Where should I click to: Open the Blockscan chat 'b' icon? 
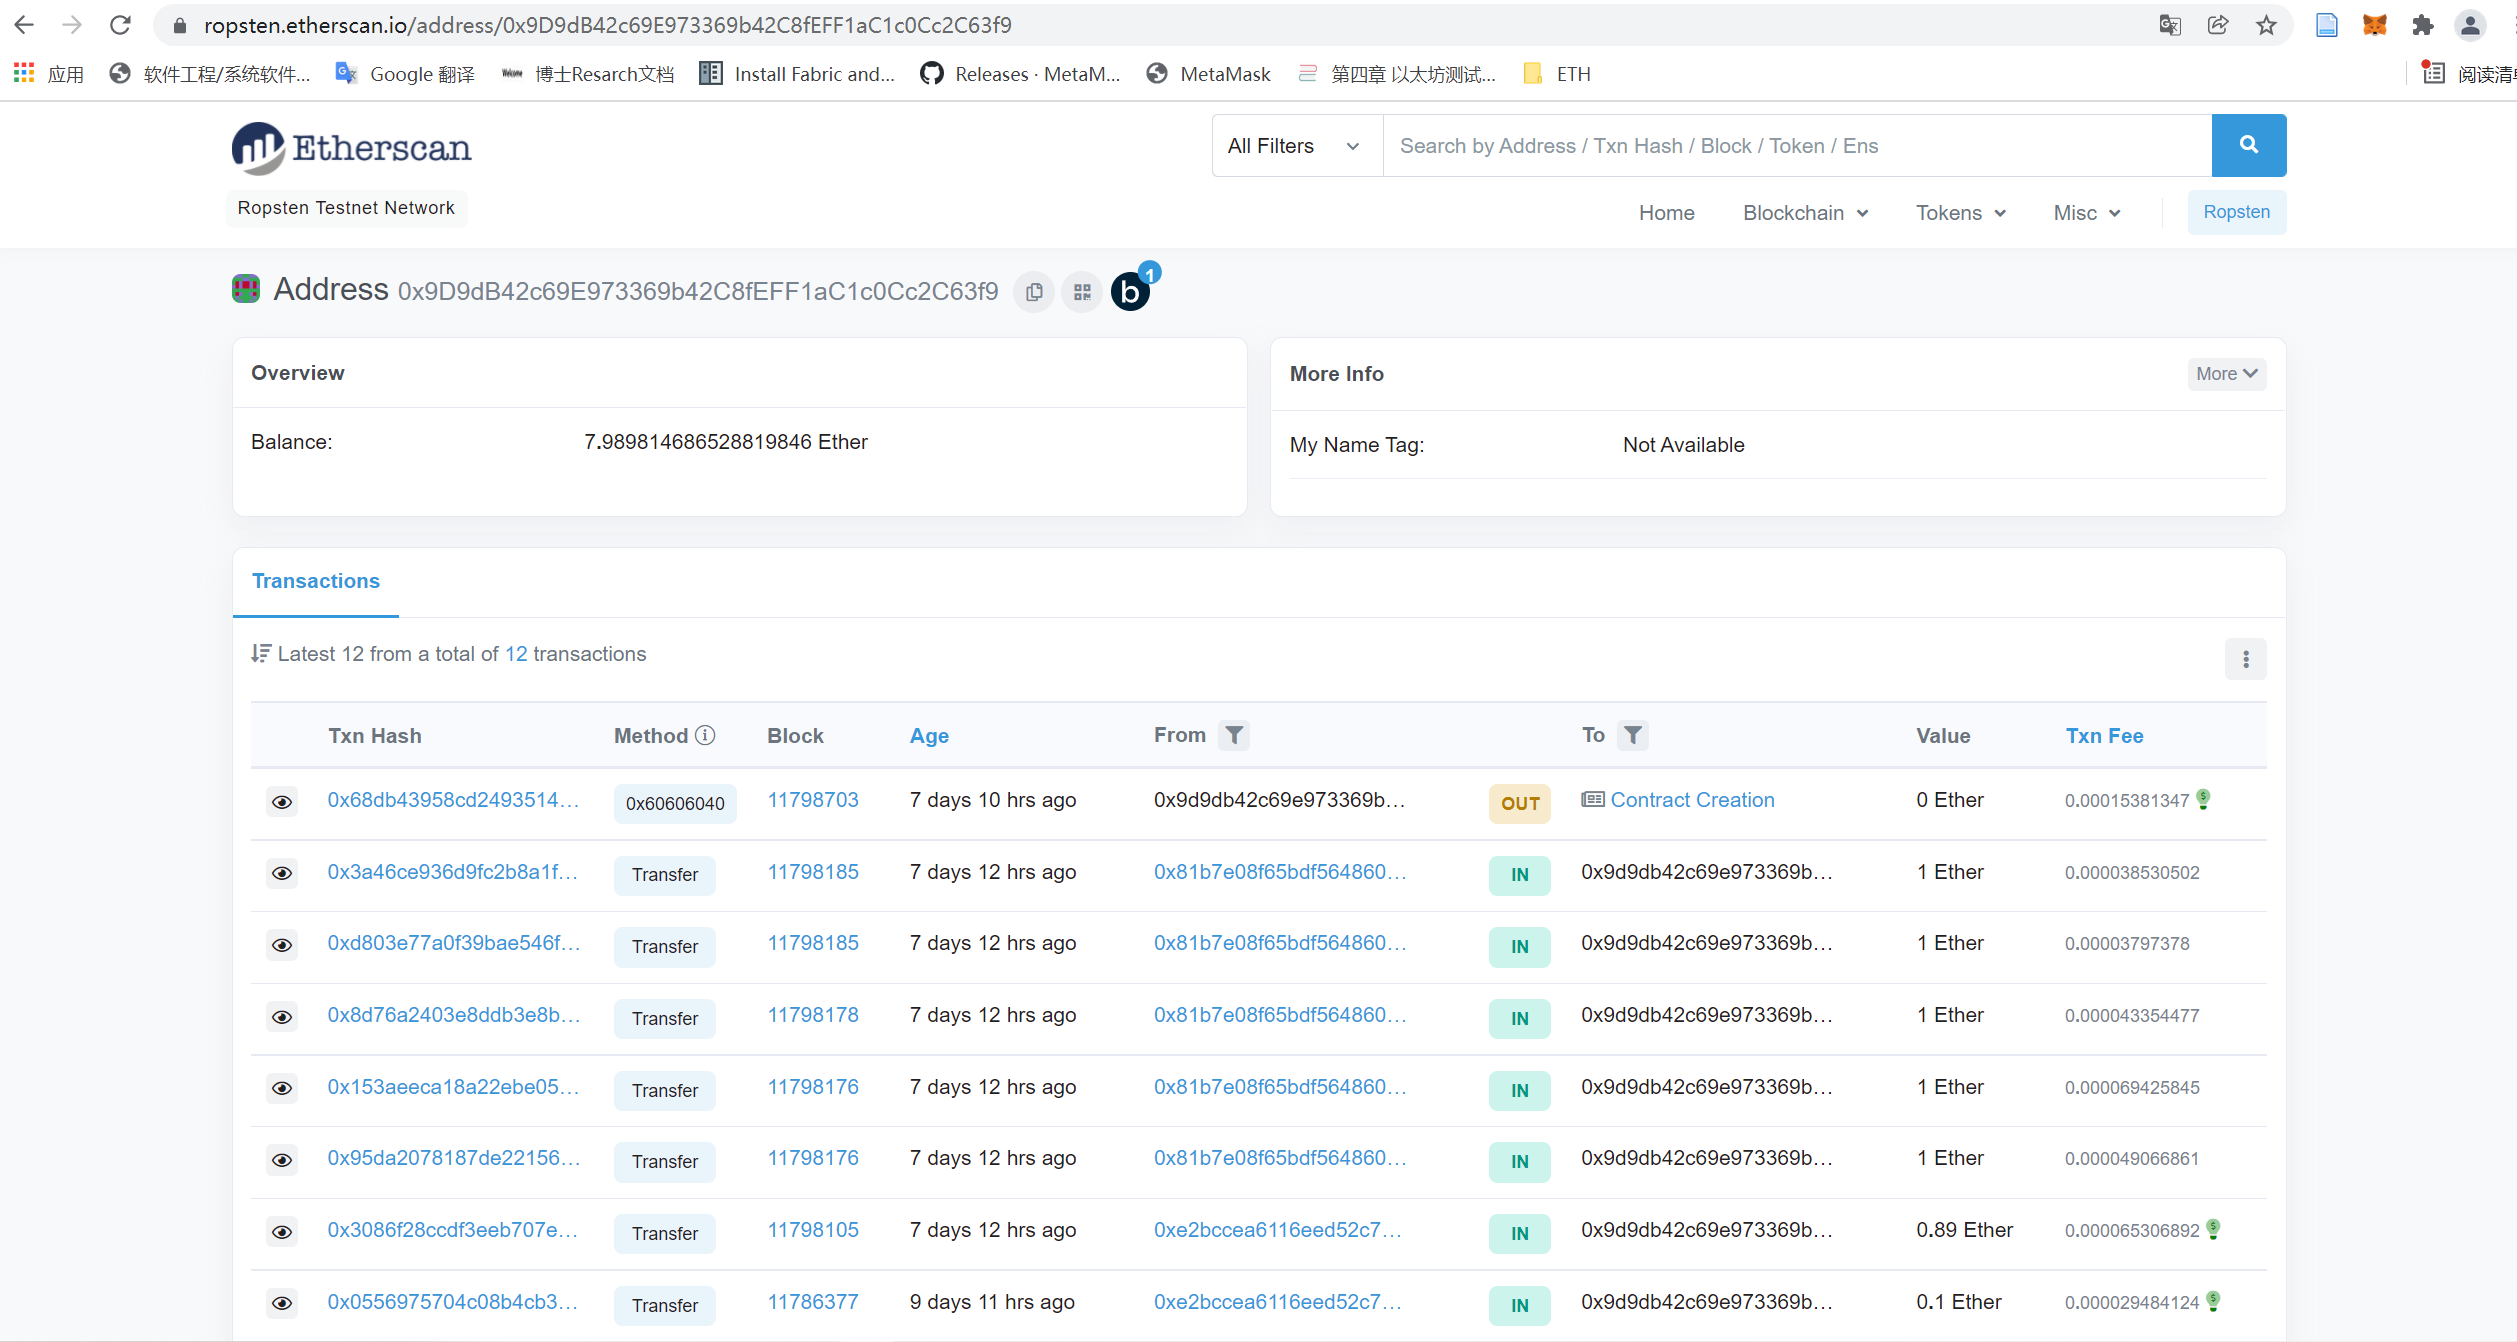pos(1131,291)
